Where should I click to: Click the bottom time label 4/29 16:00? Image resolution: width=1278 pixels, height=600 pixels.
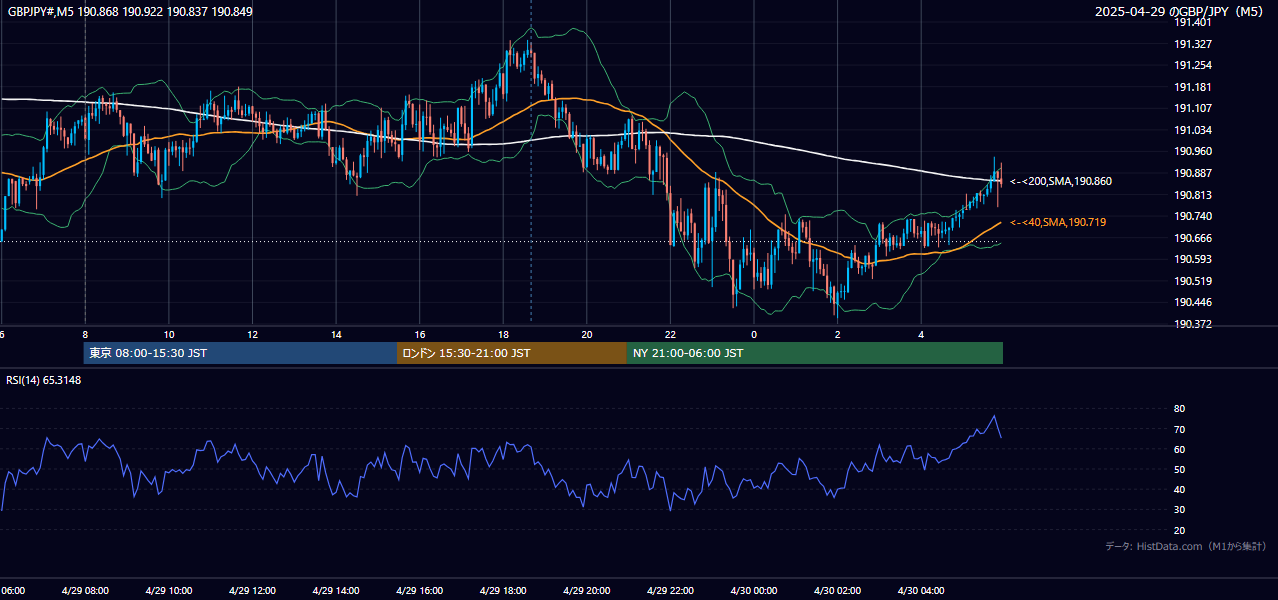point(420,591)
